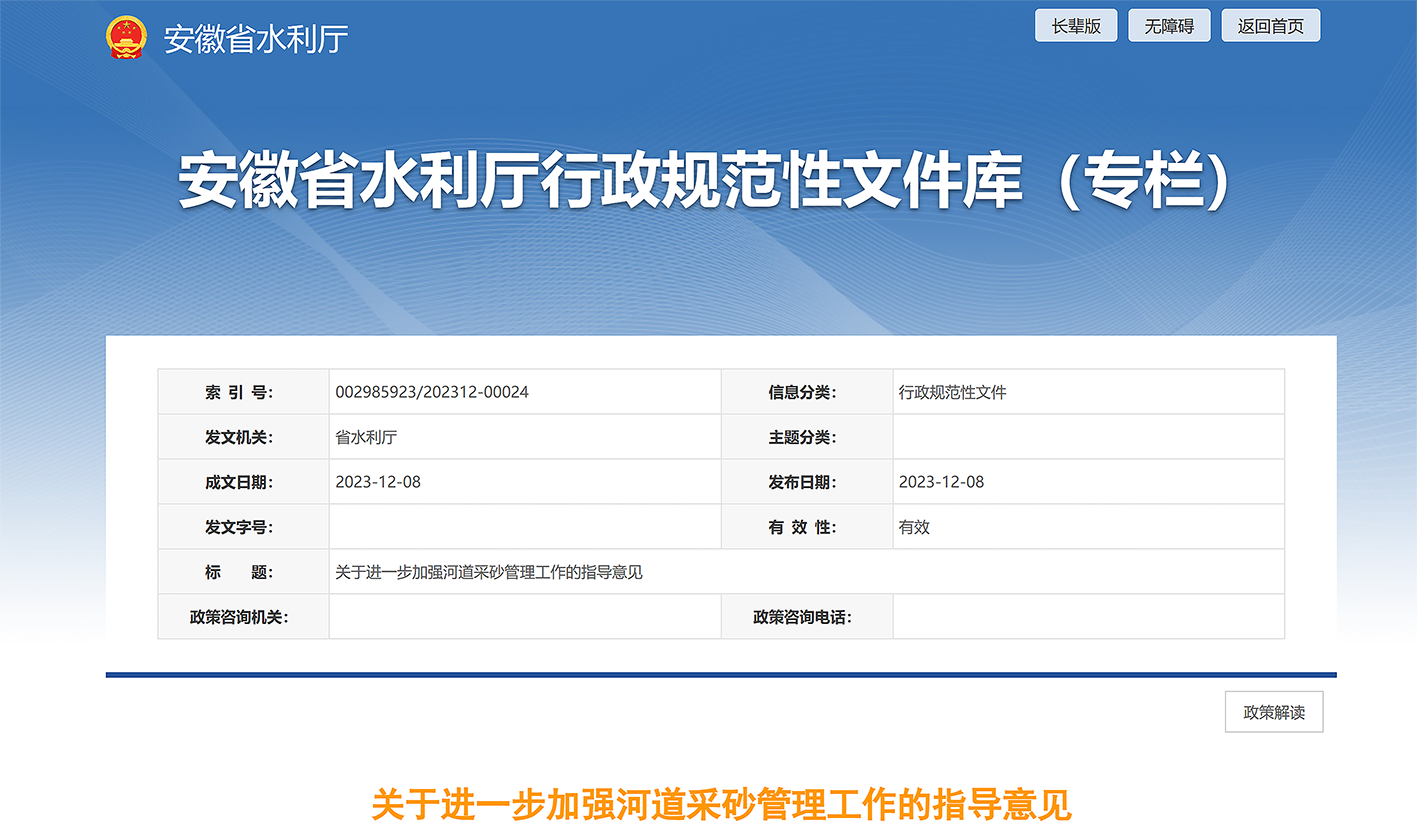The height and width of the screenshot is (834, 1417).
Task: Select the 有效 validity value
Action: [914, 527]
